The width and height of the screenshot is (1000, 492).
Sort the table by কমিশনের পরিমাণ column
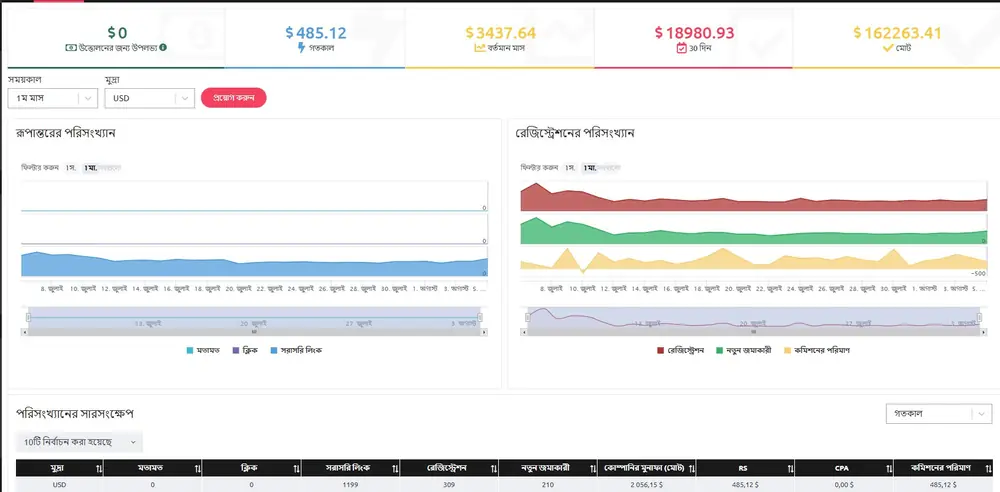(x=987, y=468)
